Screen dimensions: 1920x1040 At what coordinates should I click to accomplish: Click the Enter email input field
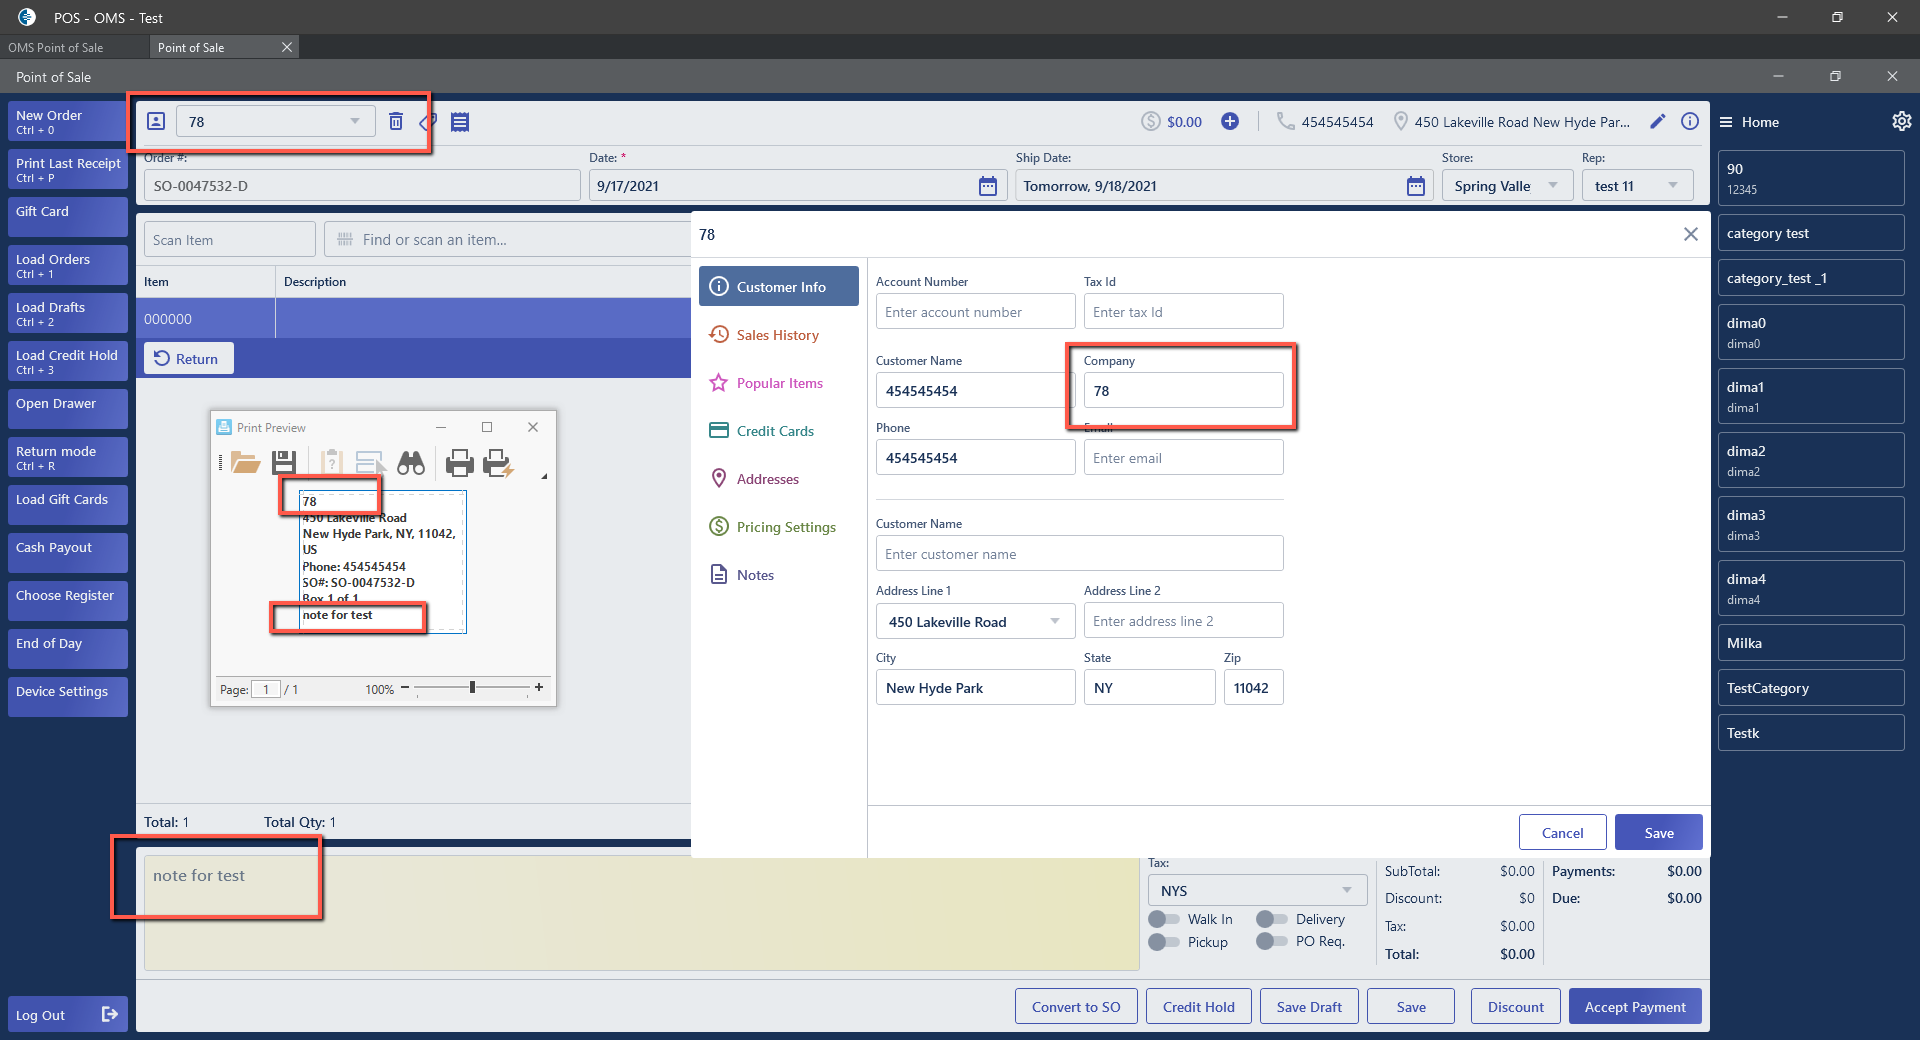click(x=1183, y=458)
